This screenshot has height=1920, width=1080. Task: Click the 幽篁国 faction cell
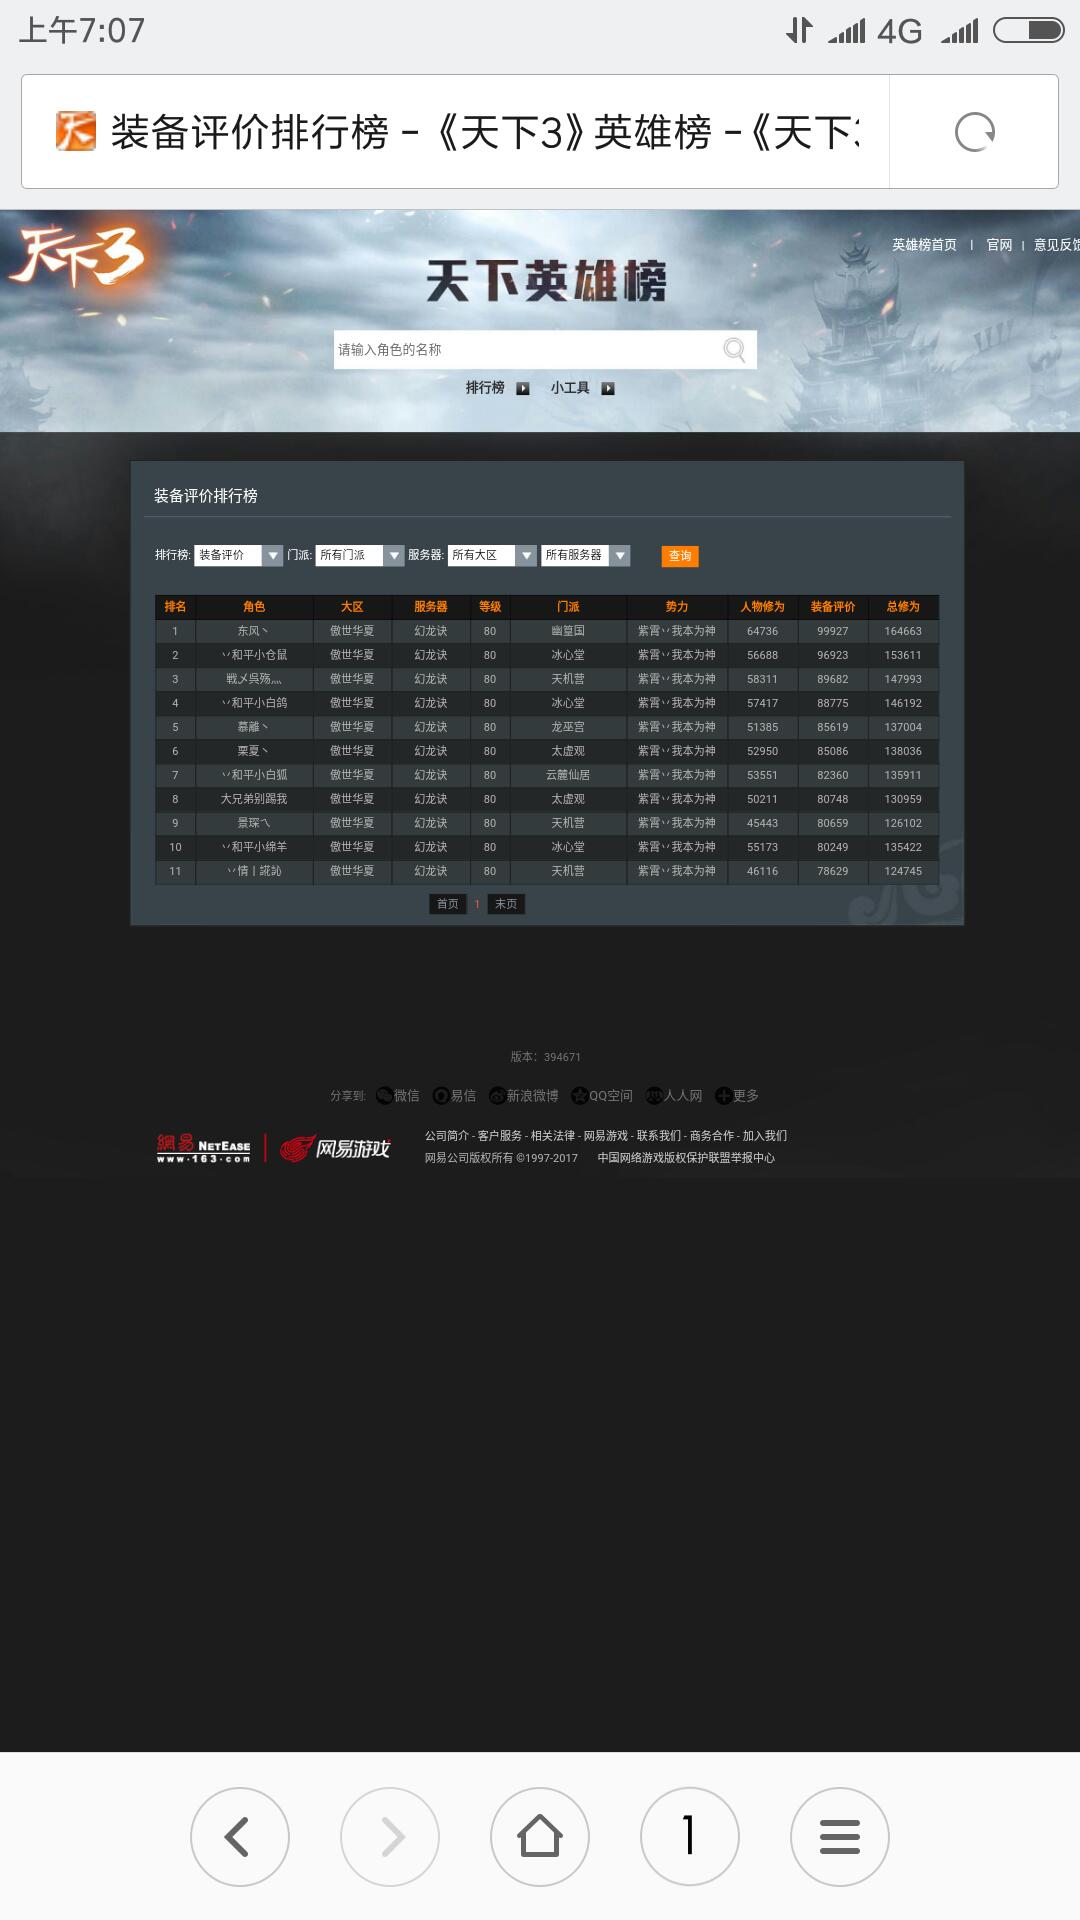(x=568, y=631)
